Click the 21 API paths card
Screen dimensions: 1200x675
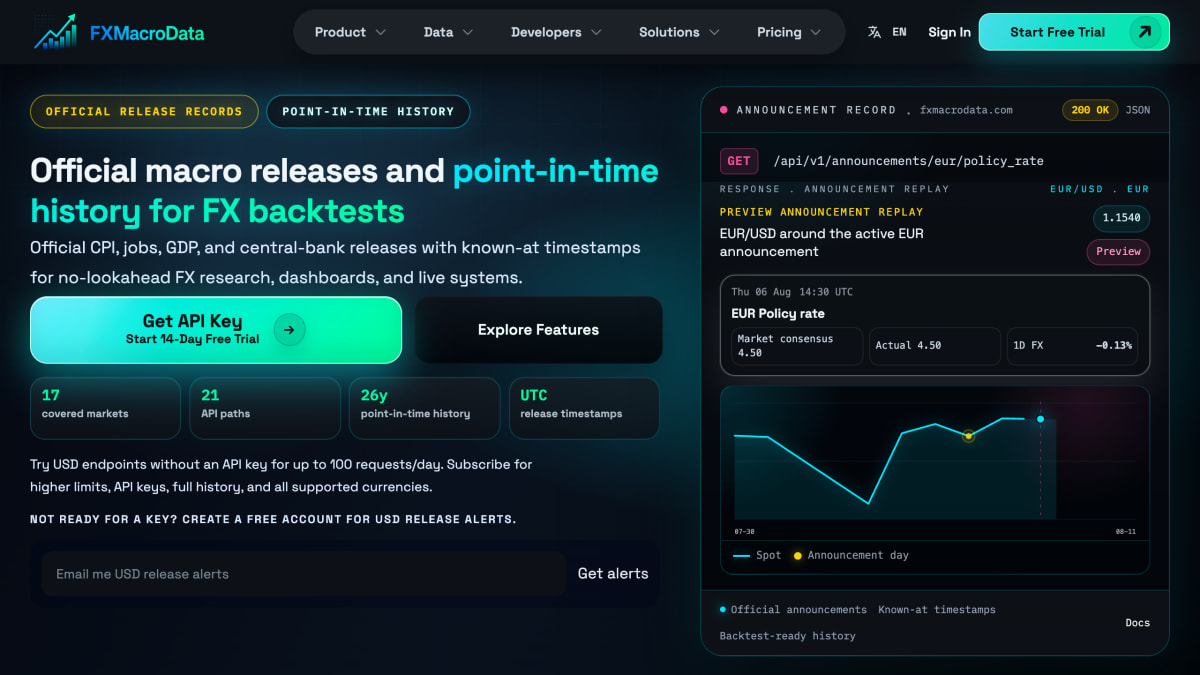[x=265, y=408]
